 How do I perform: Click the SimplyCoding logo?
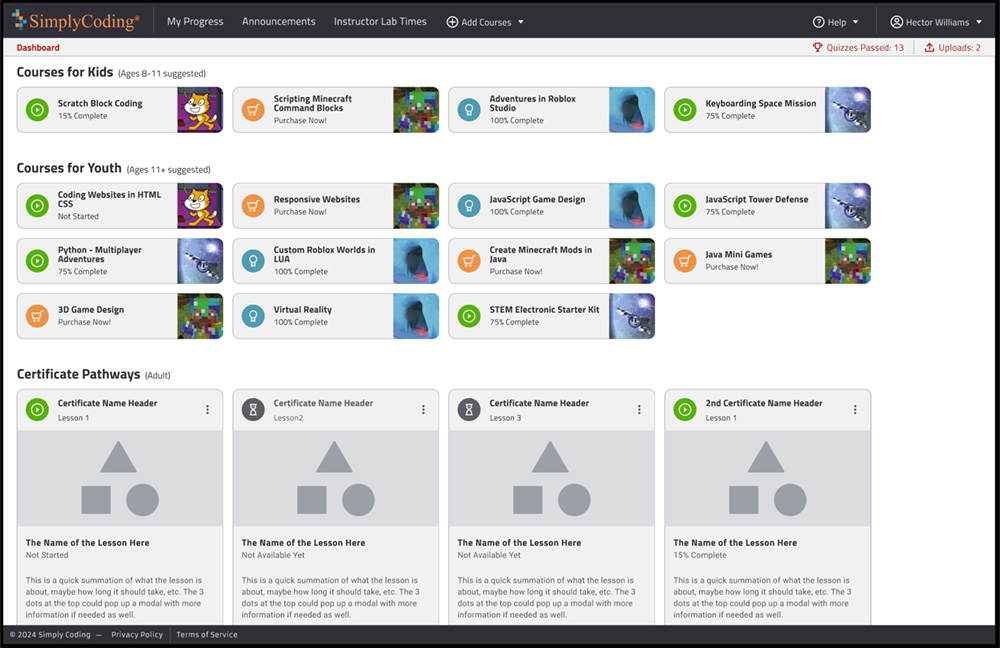click(x=76, y=21)
